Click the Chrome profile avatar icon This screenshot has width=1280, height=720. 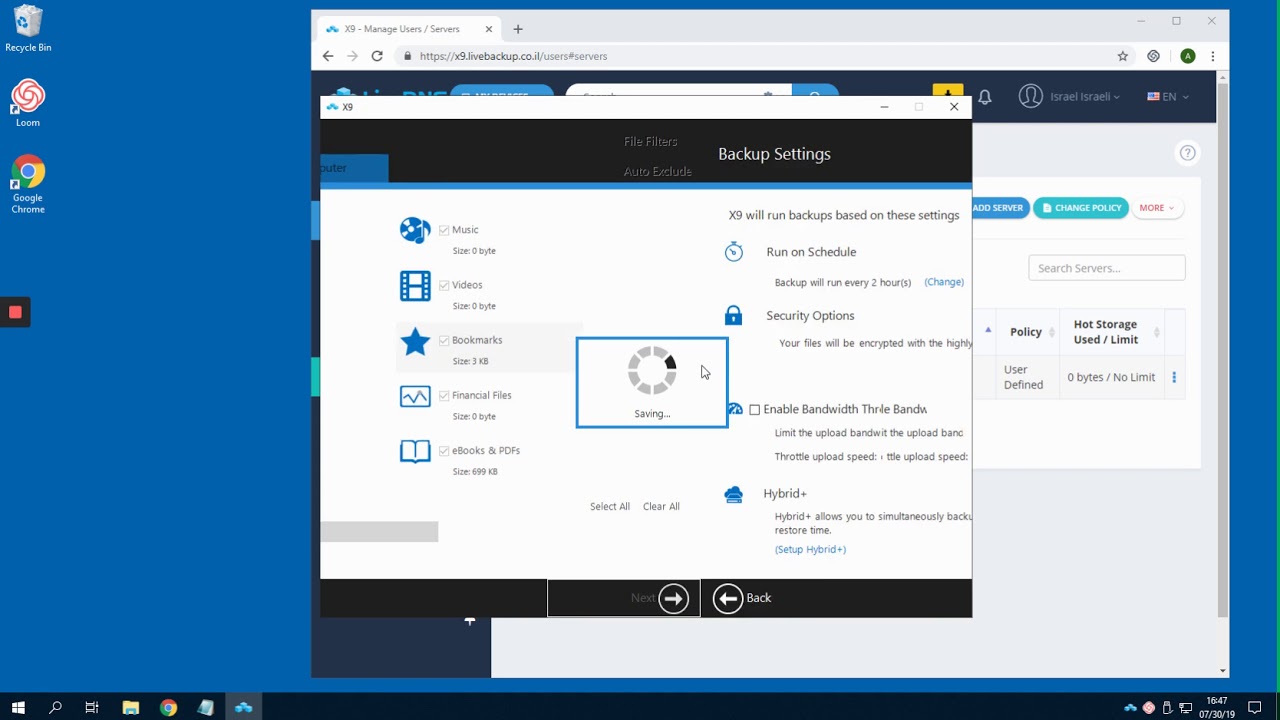pyautogui.click(x=1187, y=56)
